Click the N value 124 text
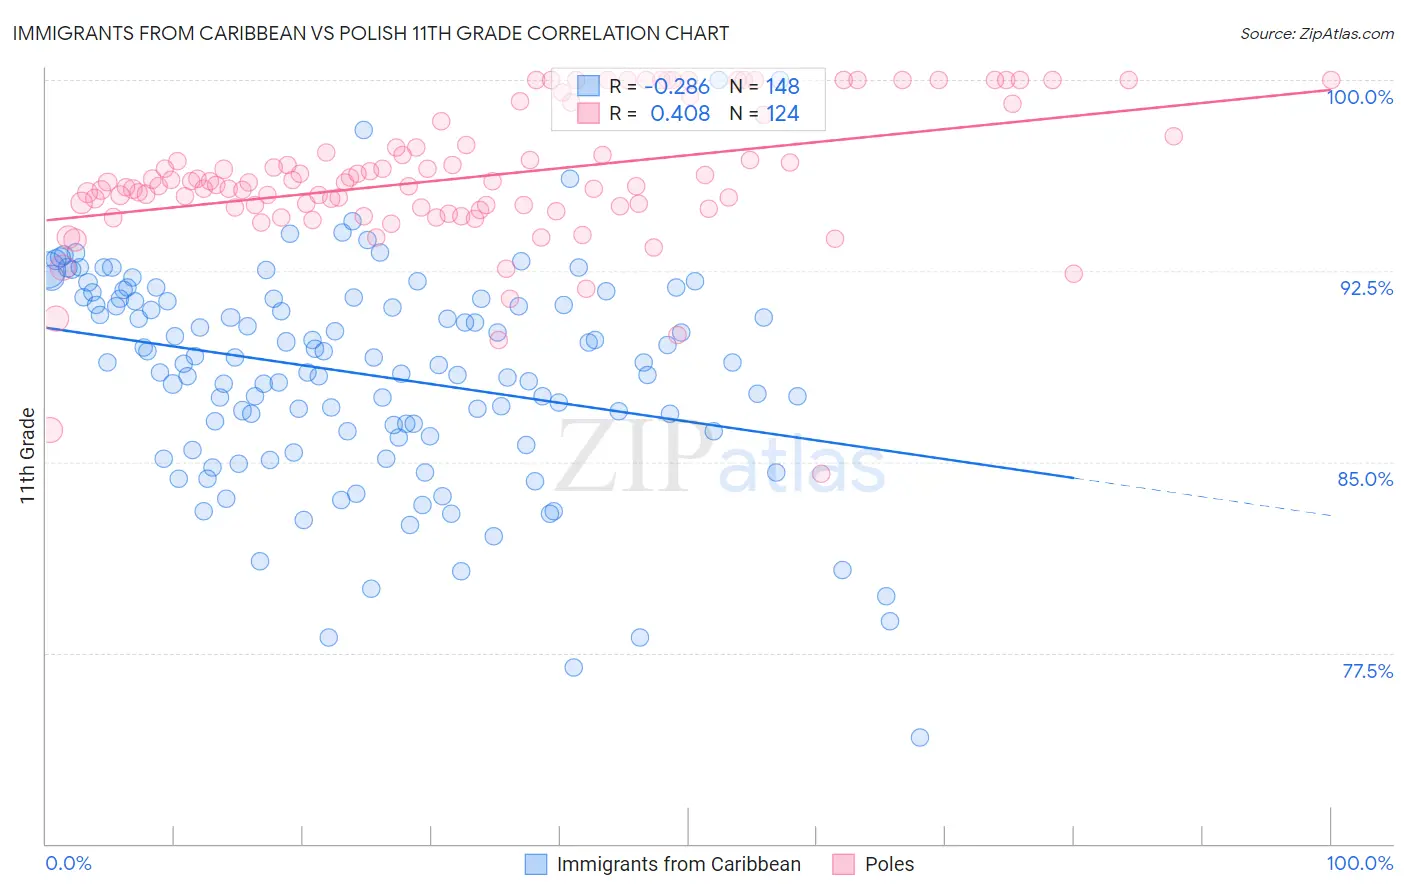1406x892 pixels. click(x=783, y=113)
